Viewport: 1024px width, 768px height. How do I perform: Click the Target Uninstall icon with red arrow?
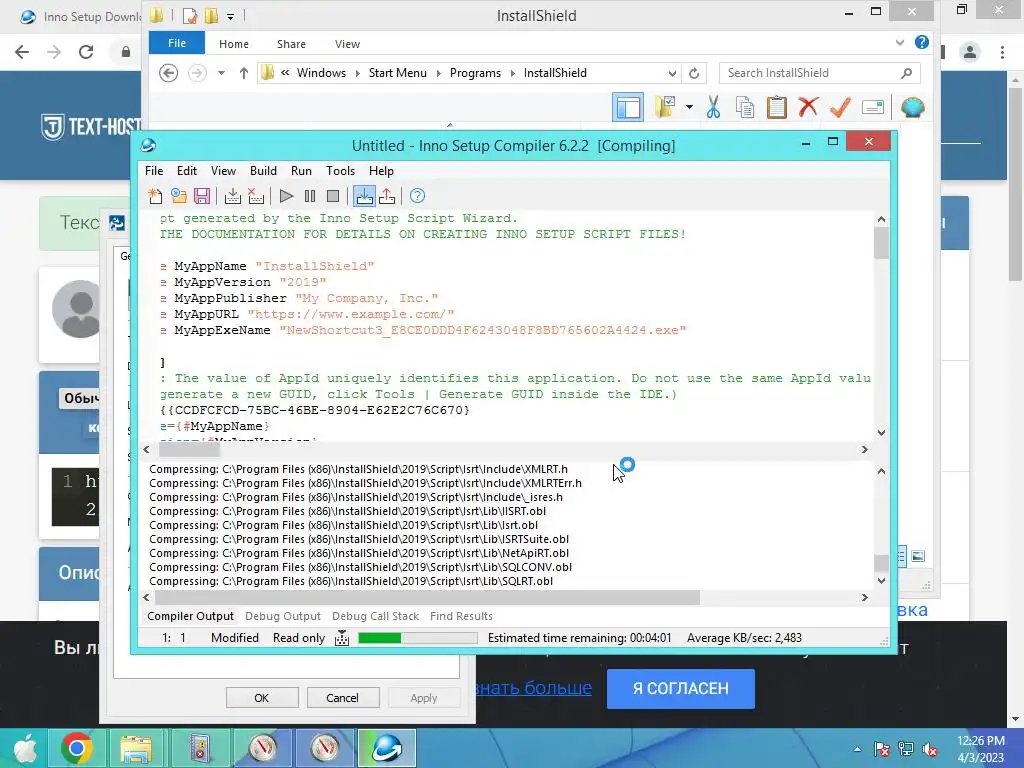coord(387,196)
